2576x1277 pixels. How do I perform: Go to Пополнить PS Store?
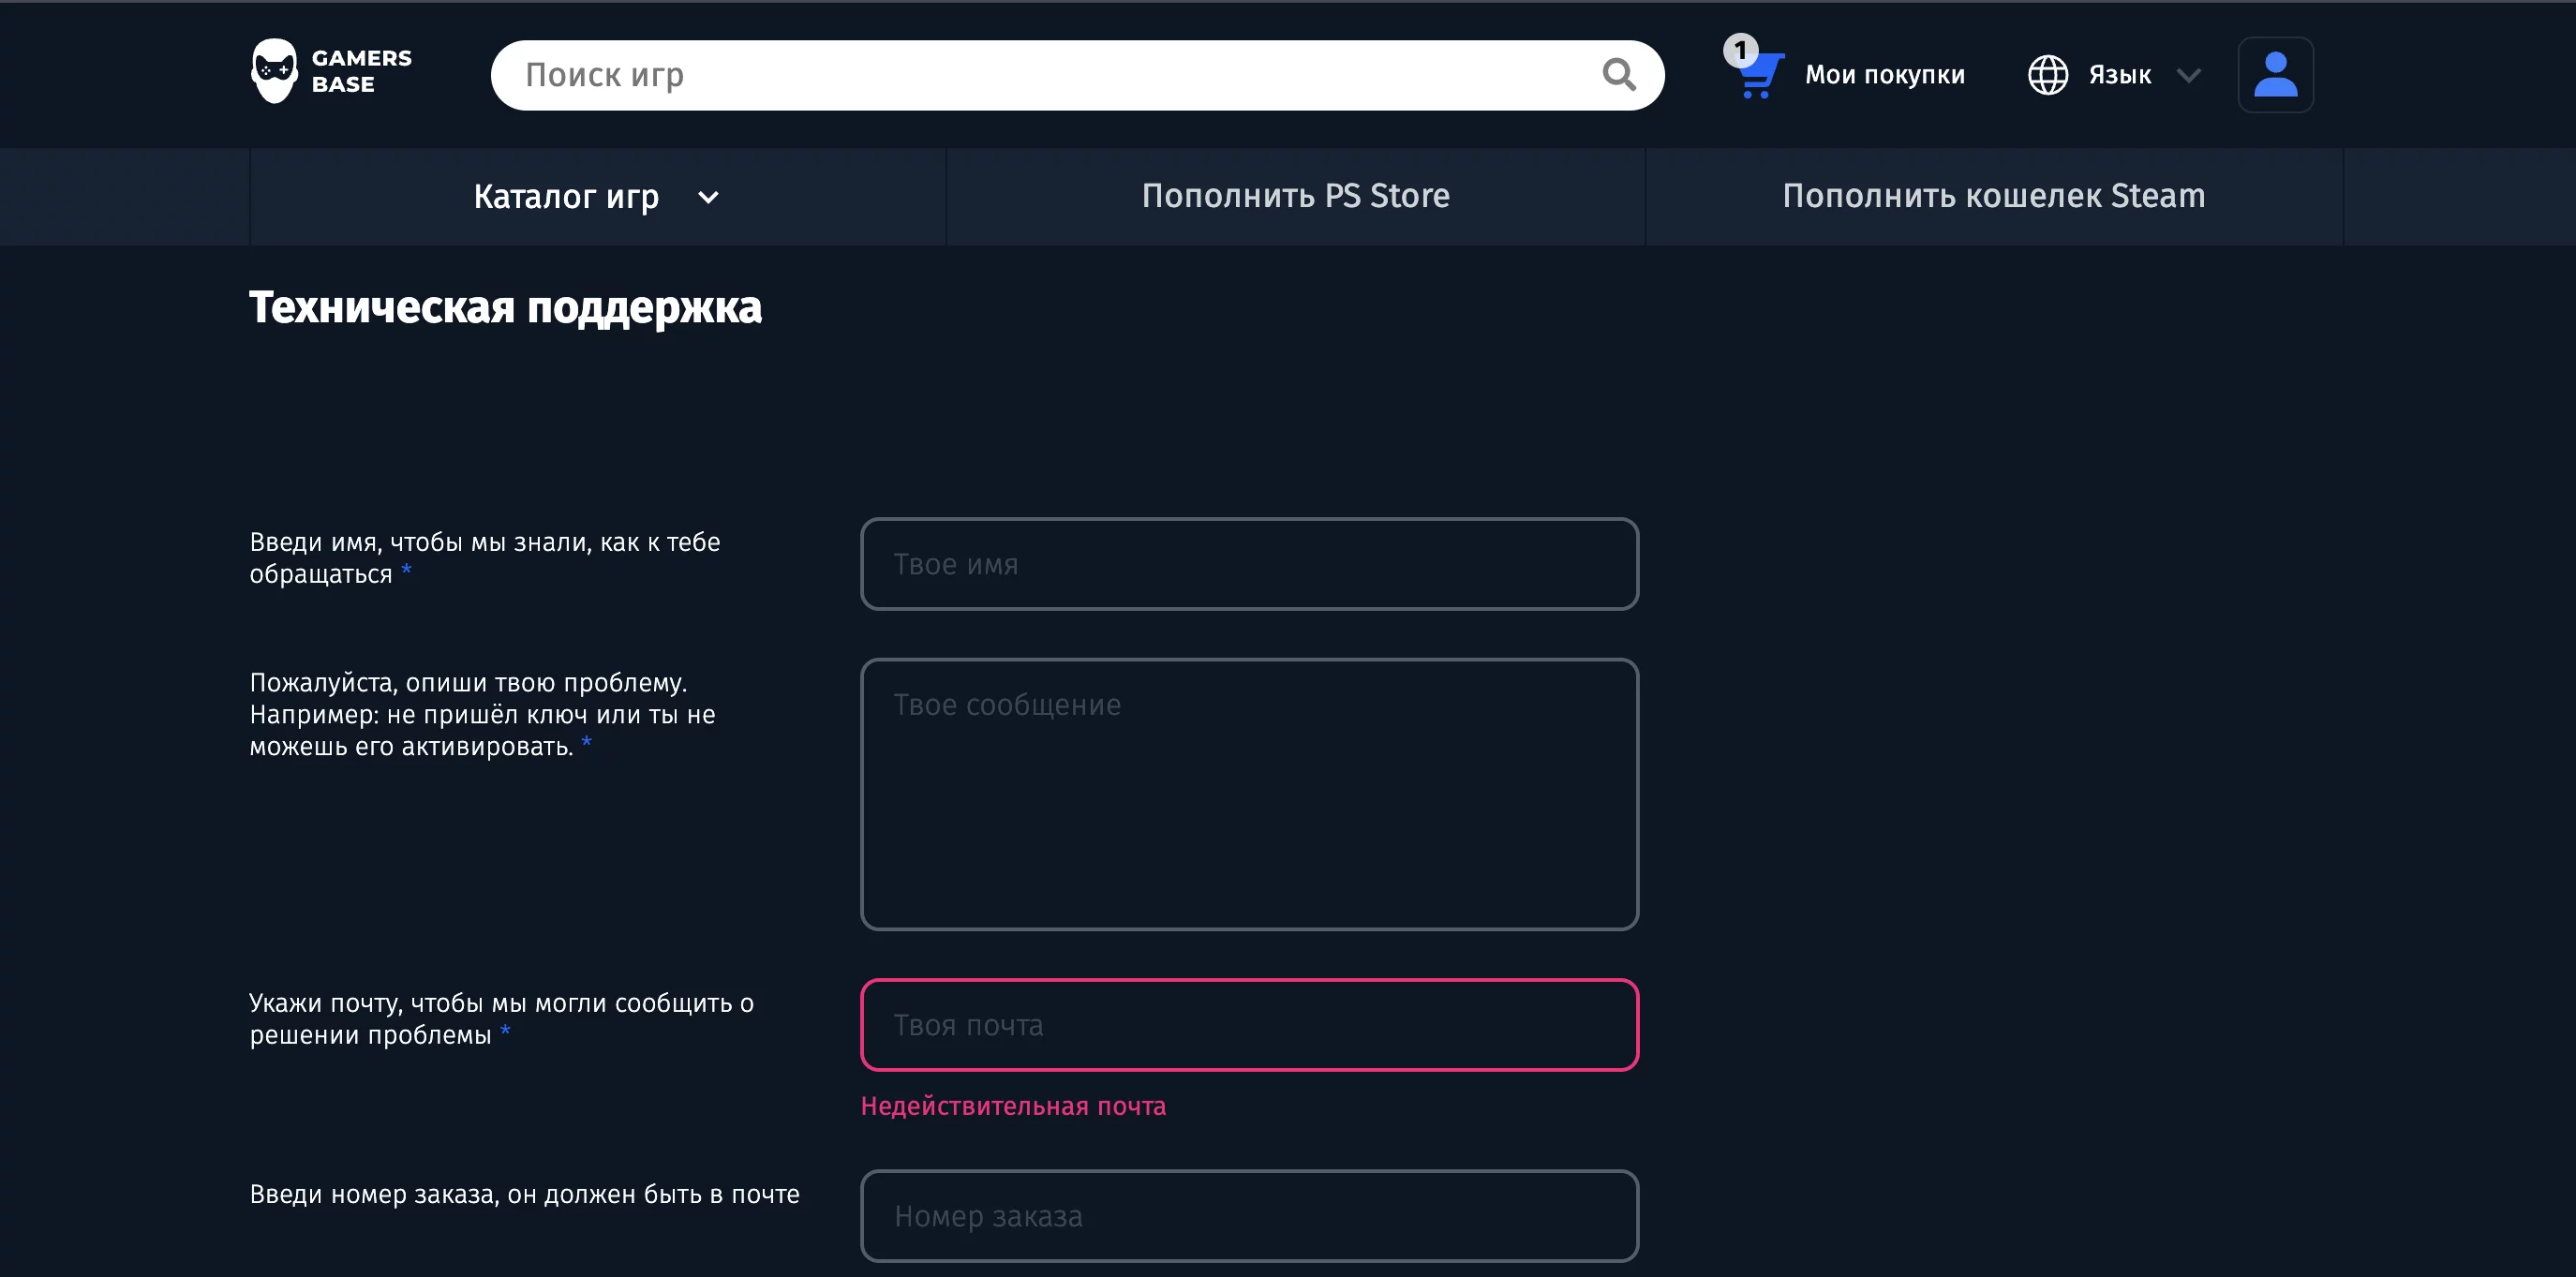tap(1295, 196)
